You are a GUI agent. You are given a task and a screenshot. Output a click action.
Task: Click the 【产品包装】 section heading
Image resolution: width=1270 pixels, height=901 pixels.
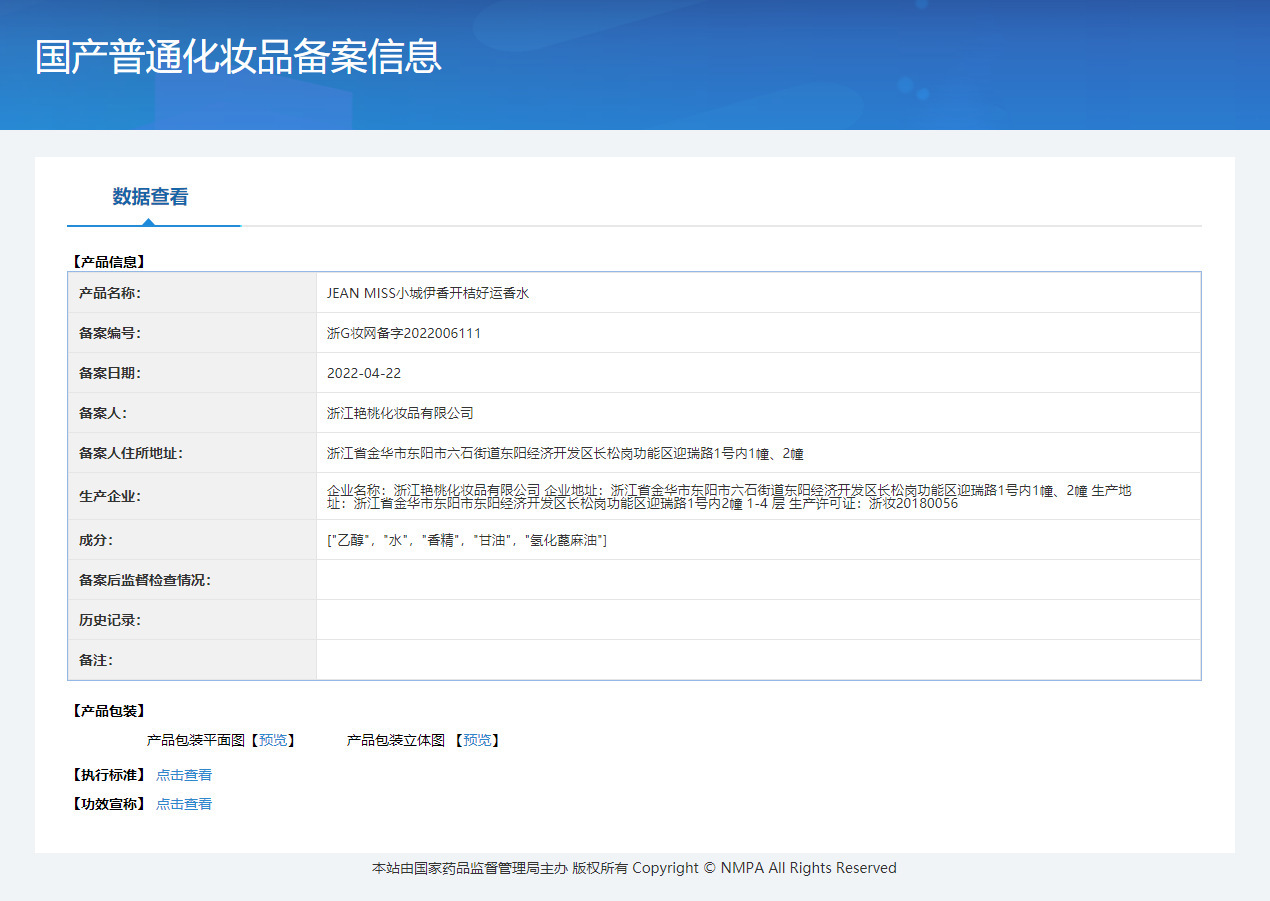point(109,711)
